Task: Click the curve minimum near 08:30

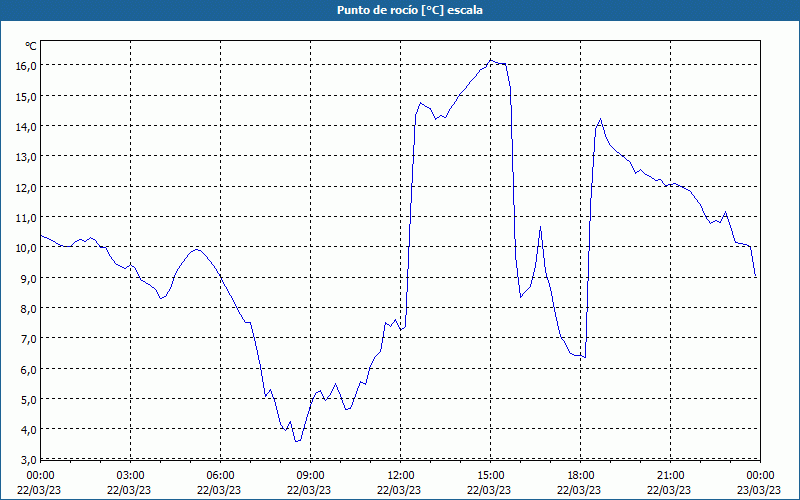Action: pos(296,441)
